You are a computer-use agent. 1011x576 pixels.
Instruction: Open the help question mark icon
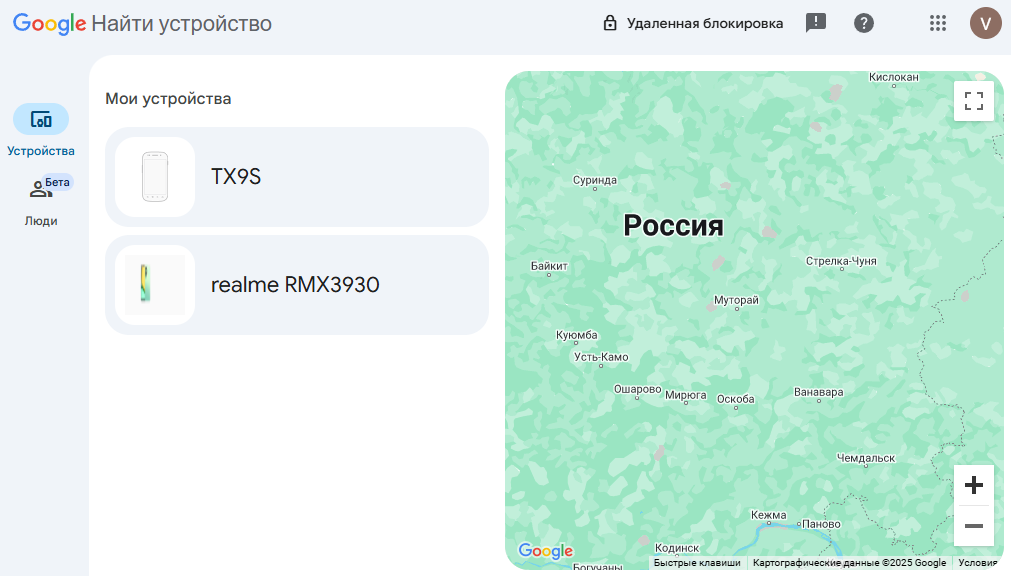864,23
